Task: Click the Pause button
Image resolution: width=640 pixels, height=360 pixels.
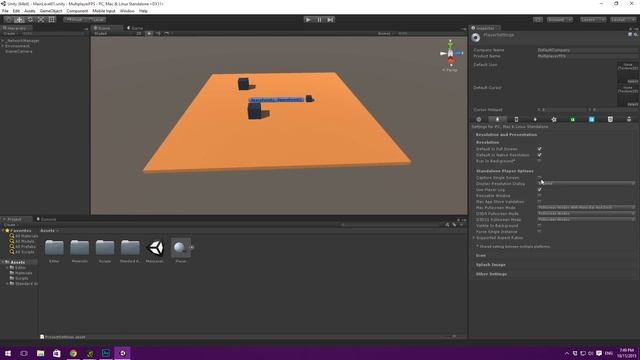Action: [x=319, y=20]
